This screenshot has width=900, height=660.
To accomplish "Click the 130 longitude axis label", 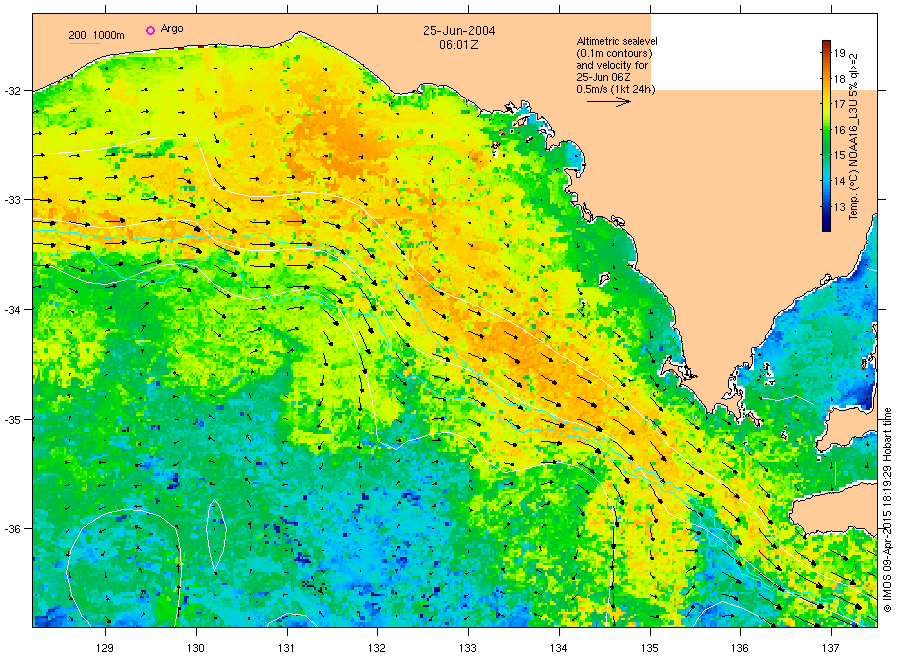I will [x=196, y=648].
